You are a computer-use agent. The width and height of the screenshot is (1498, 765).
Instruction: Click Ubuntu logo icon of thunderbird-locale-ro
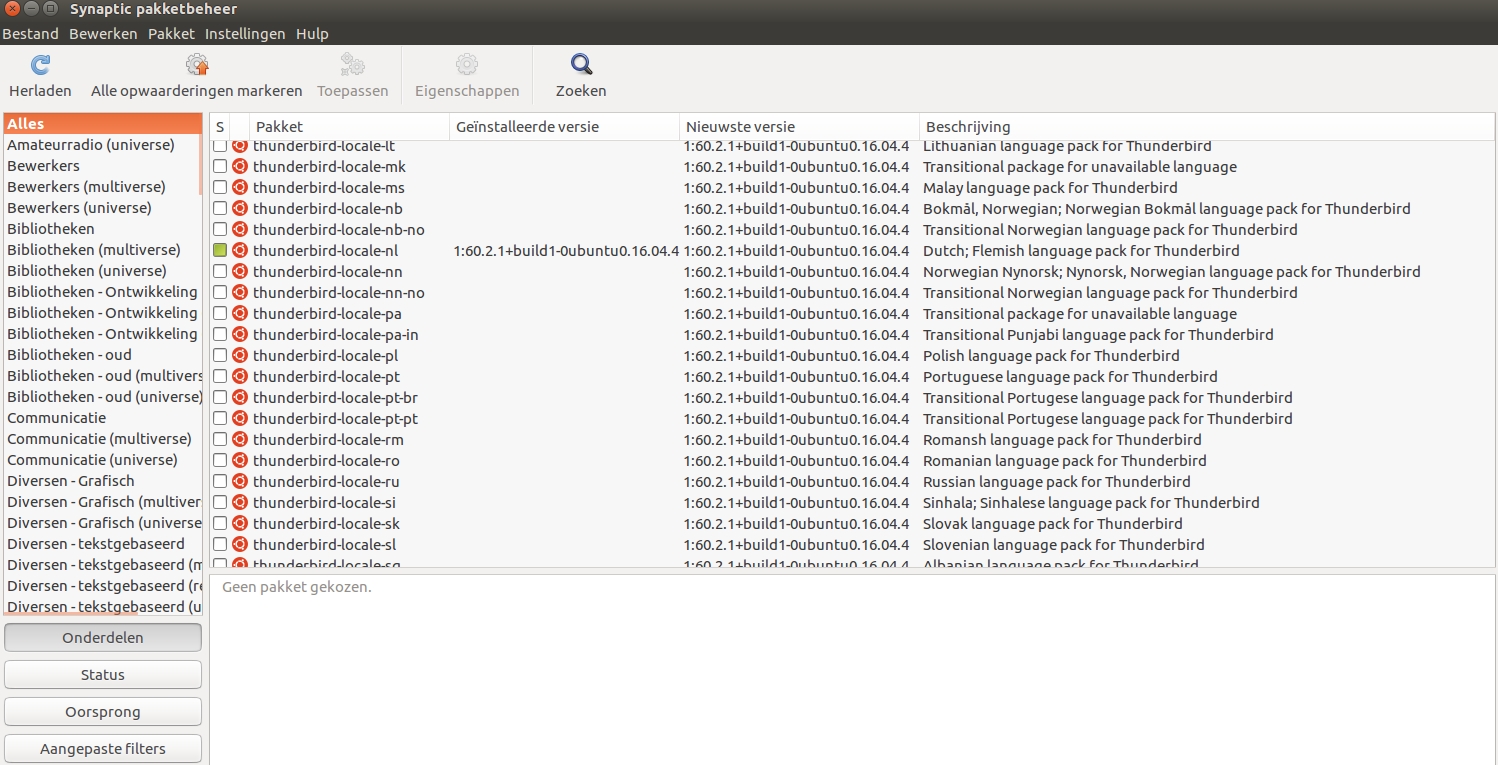click(x=240, y=461)
